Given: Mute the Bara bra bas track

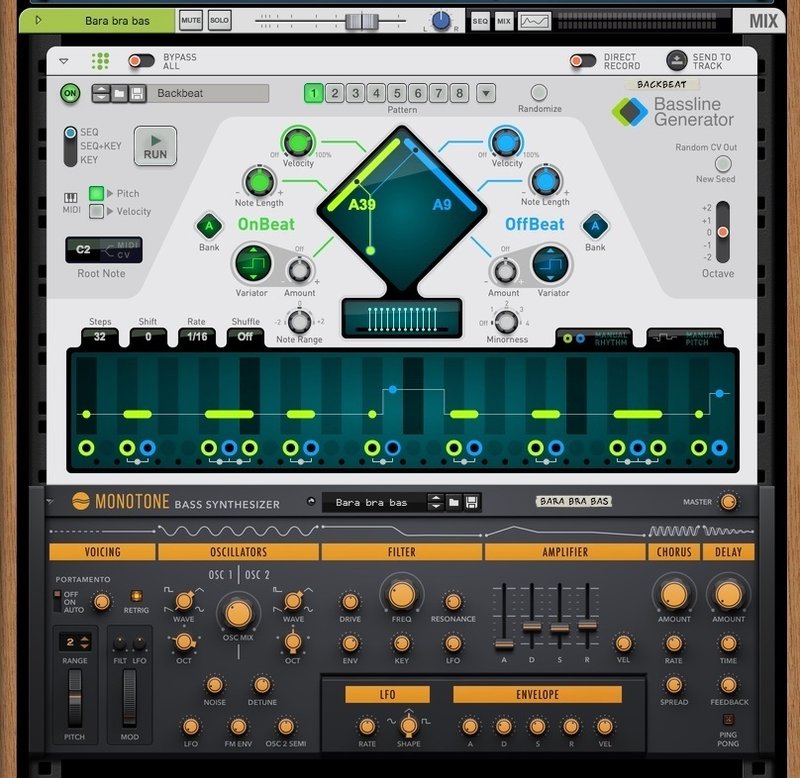Looking at the screenshot, I should pos(190,20).
